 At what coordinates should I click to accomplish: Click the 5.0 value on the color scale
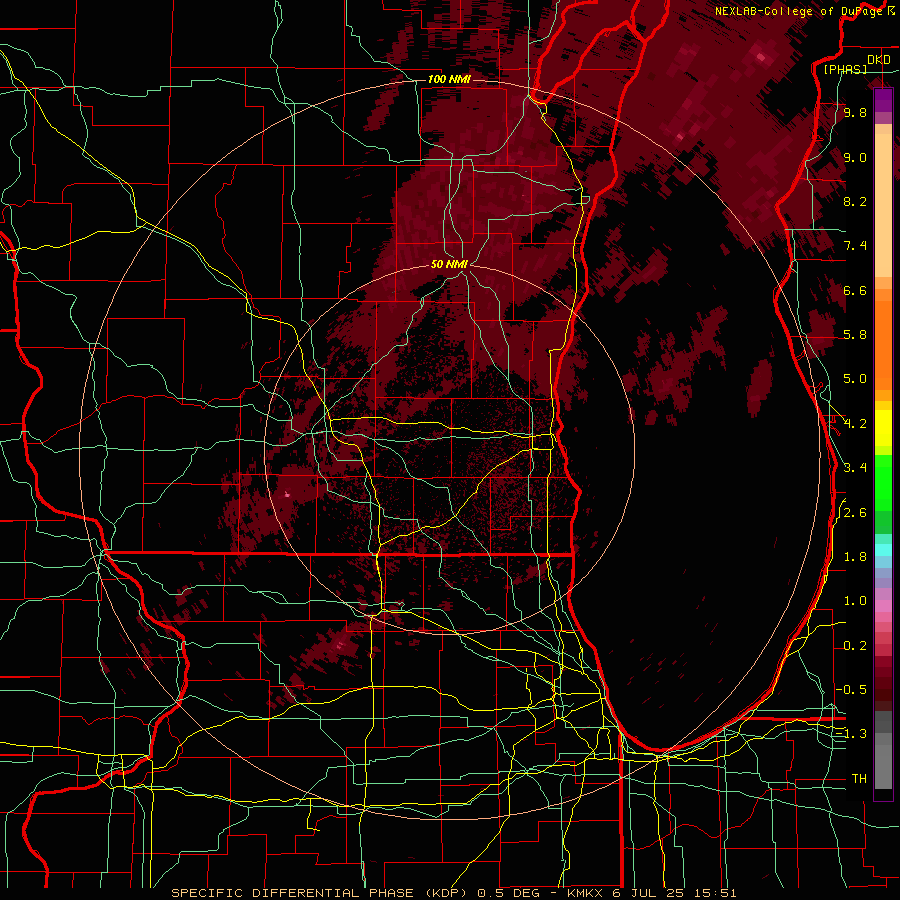(x=855, y=379)
